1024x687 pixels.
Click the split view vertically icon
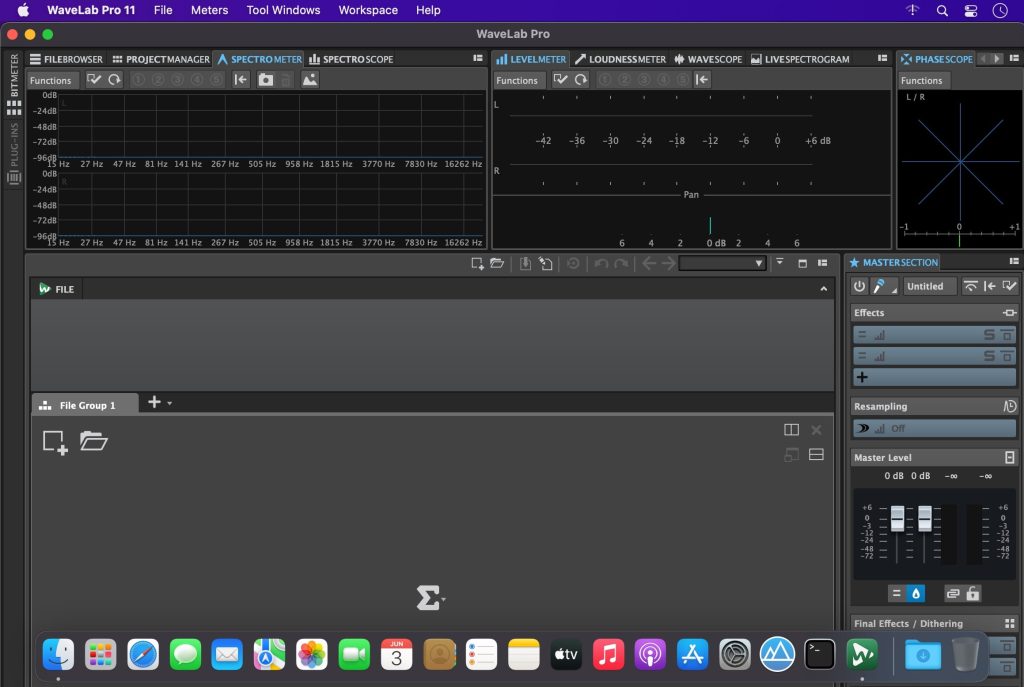[x=791, y=430]
